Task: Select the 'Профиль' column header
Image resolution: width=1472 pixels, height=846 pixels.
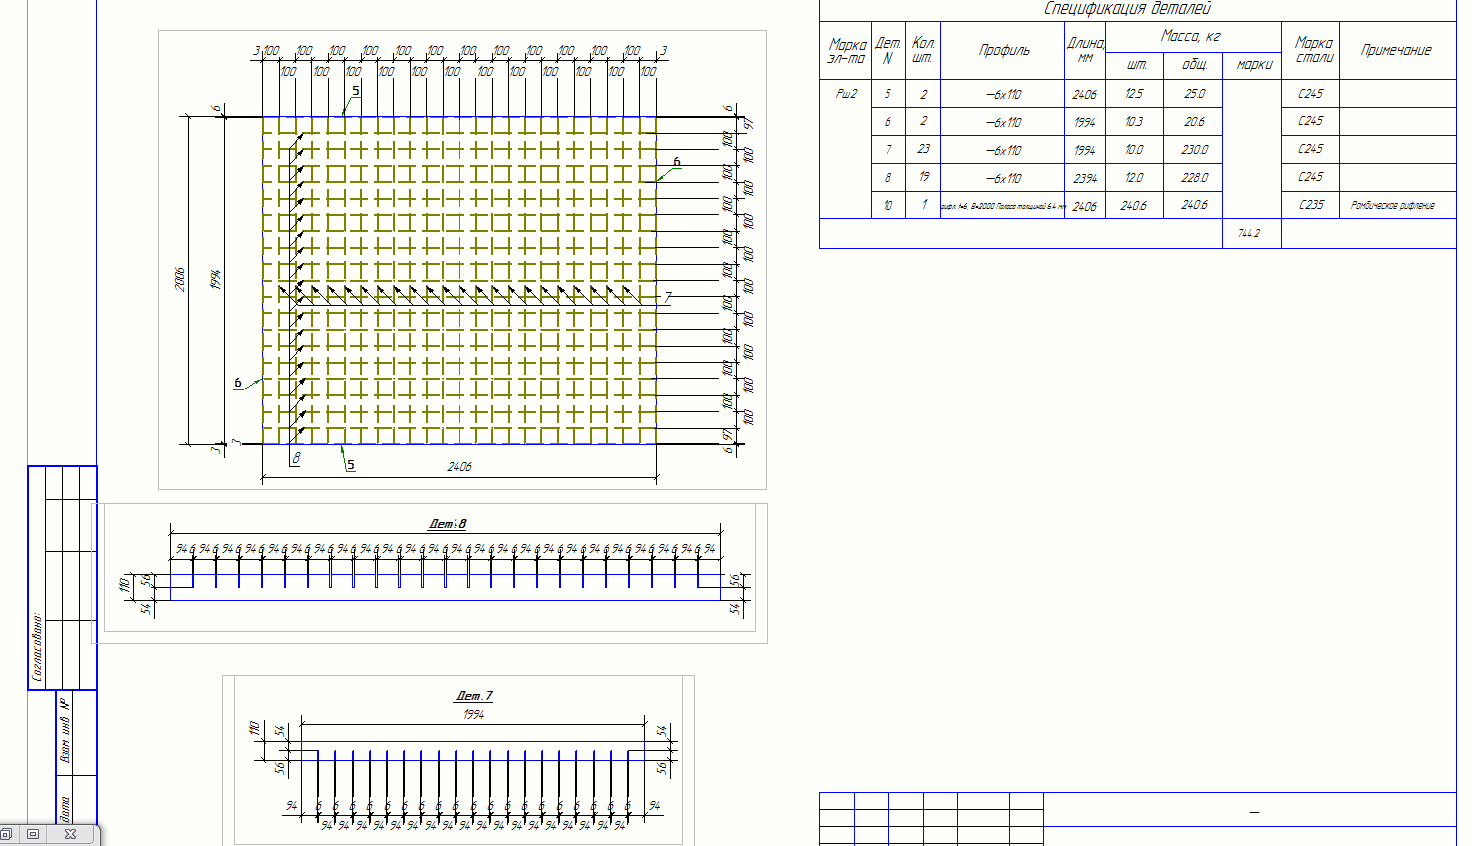Action: pyautogui.click(x=1003, y=50)
